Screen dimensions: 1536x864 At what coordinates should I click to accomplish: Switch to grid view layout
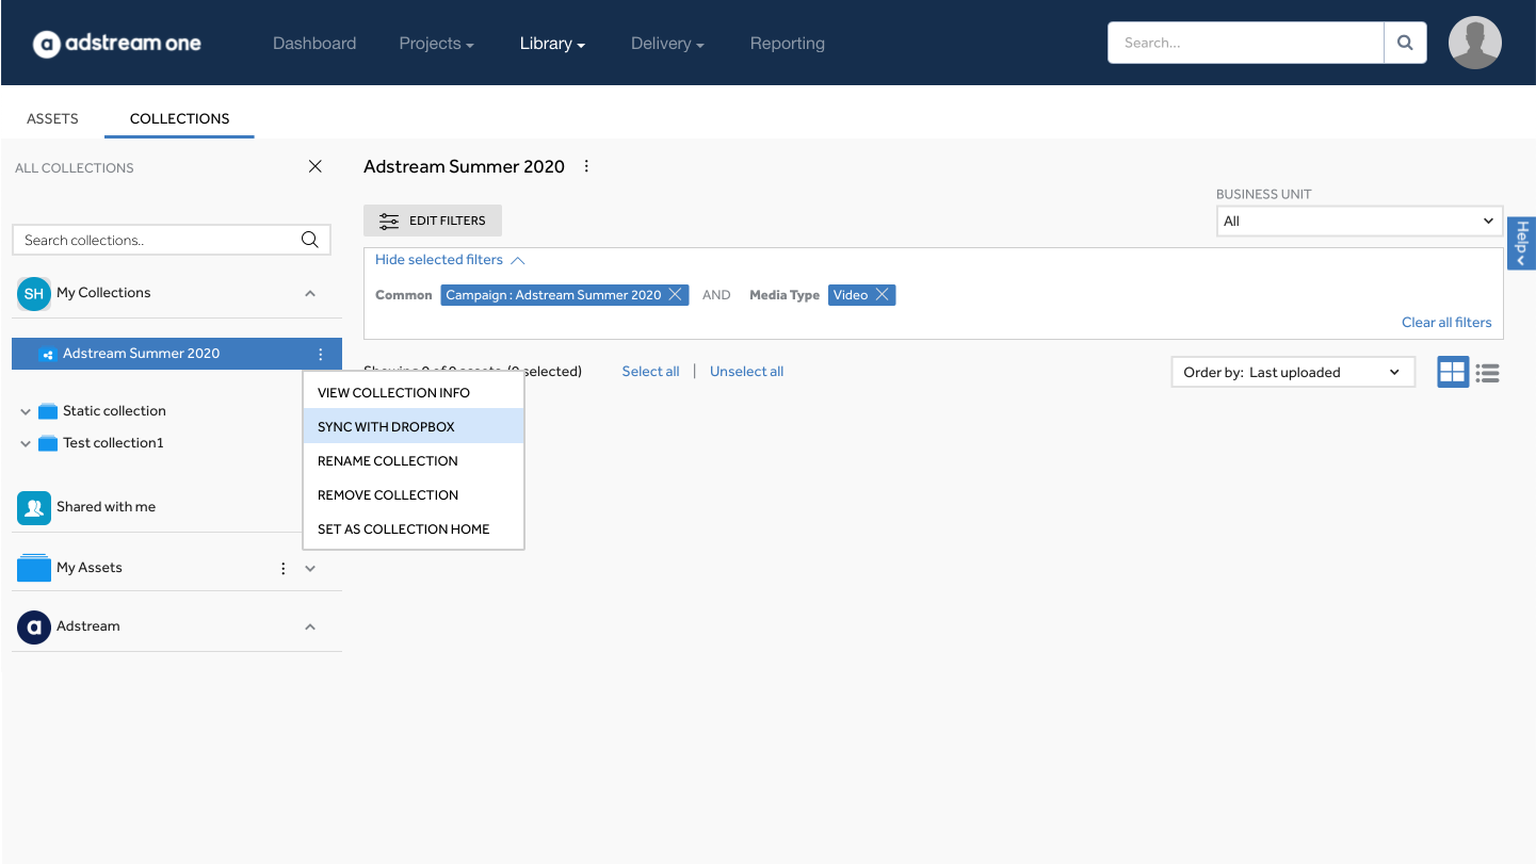(x=1452, y=372)
